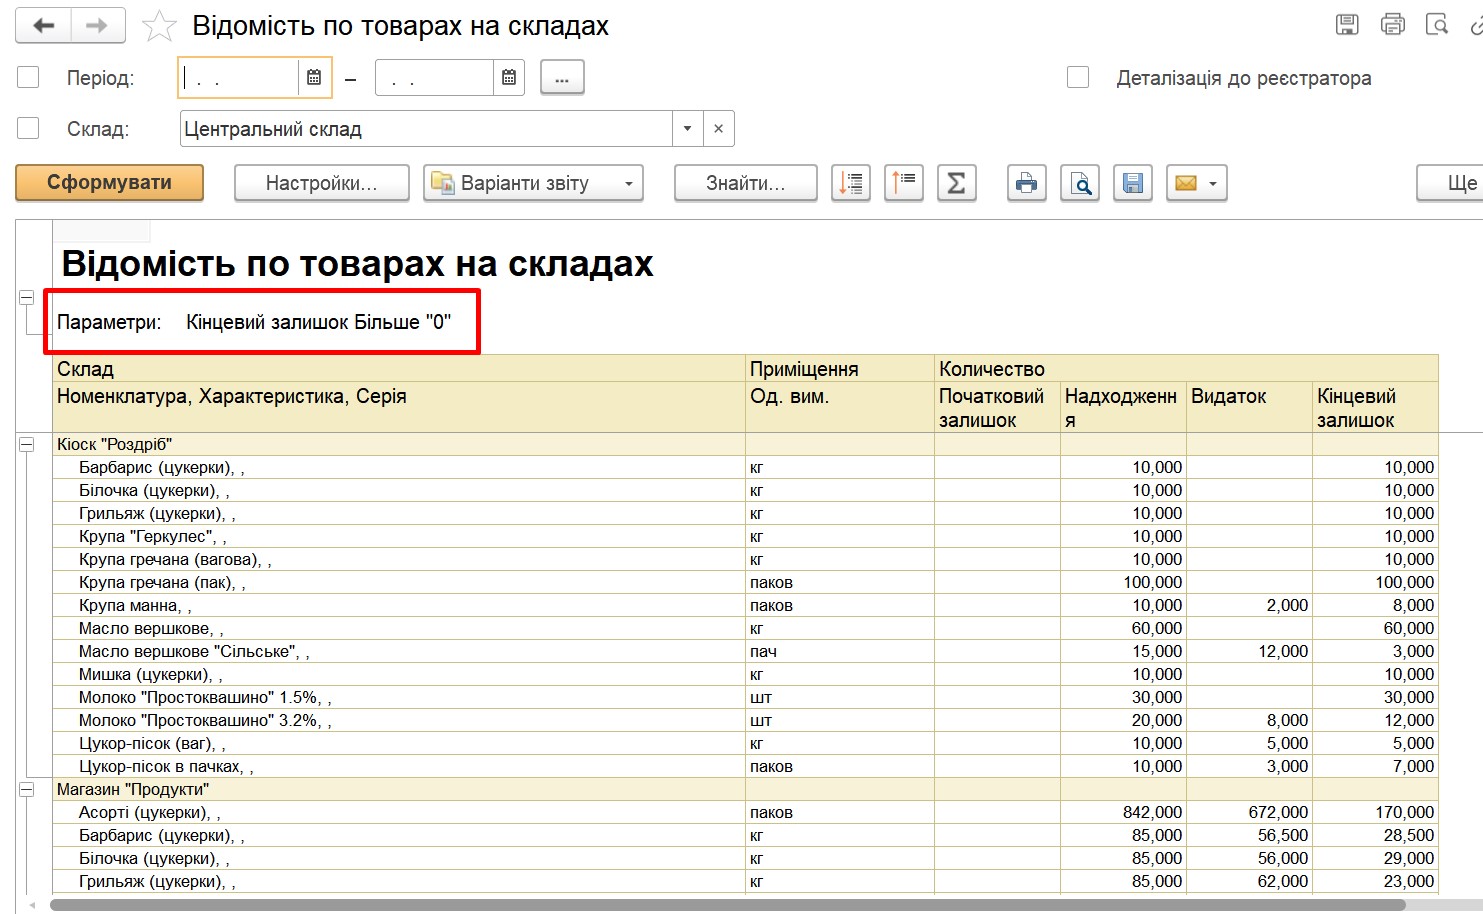
Task: Click the sum (sigma) toolbar icon
Action: (957, 183)
